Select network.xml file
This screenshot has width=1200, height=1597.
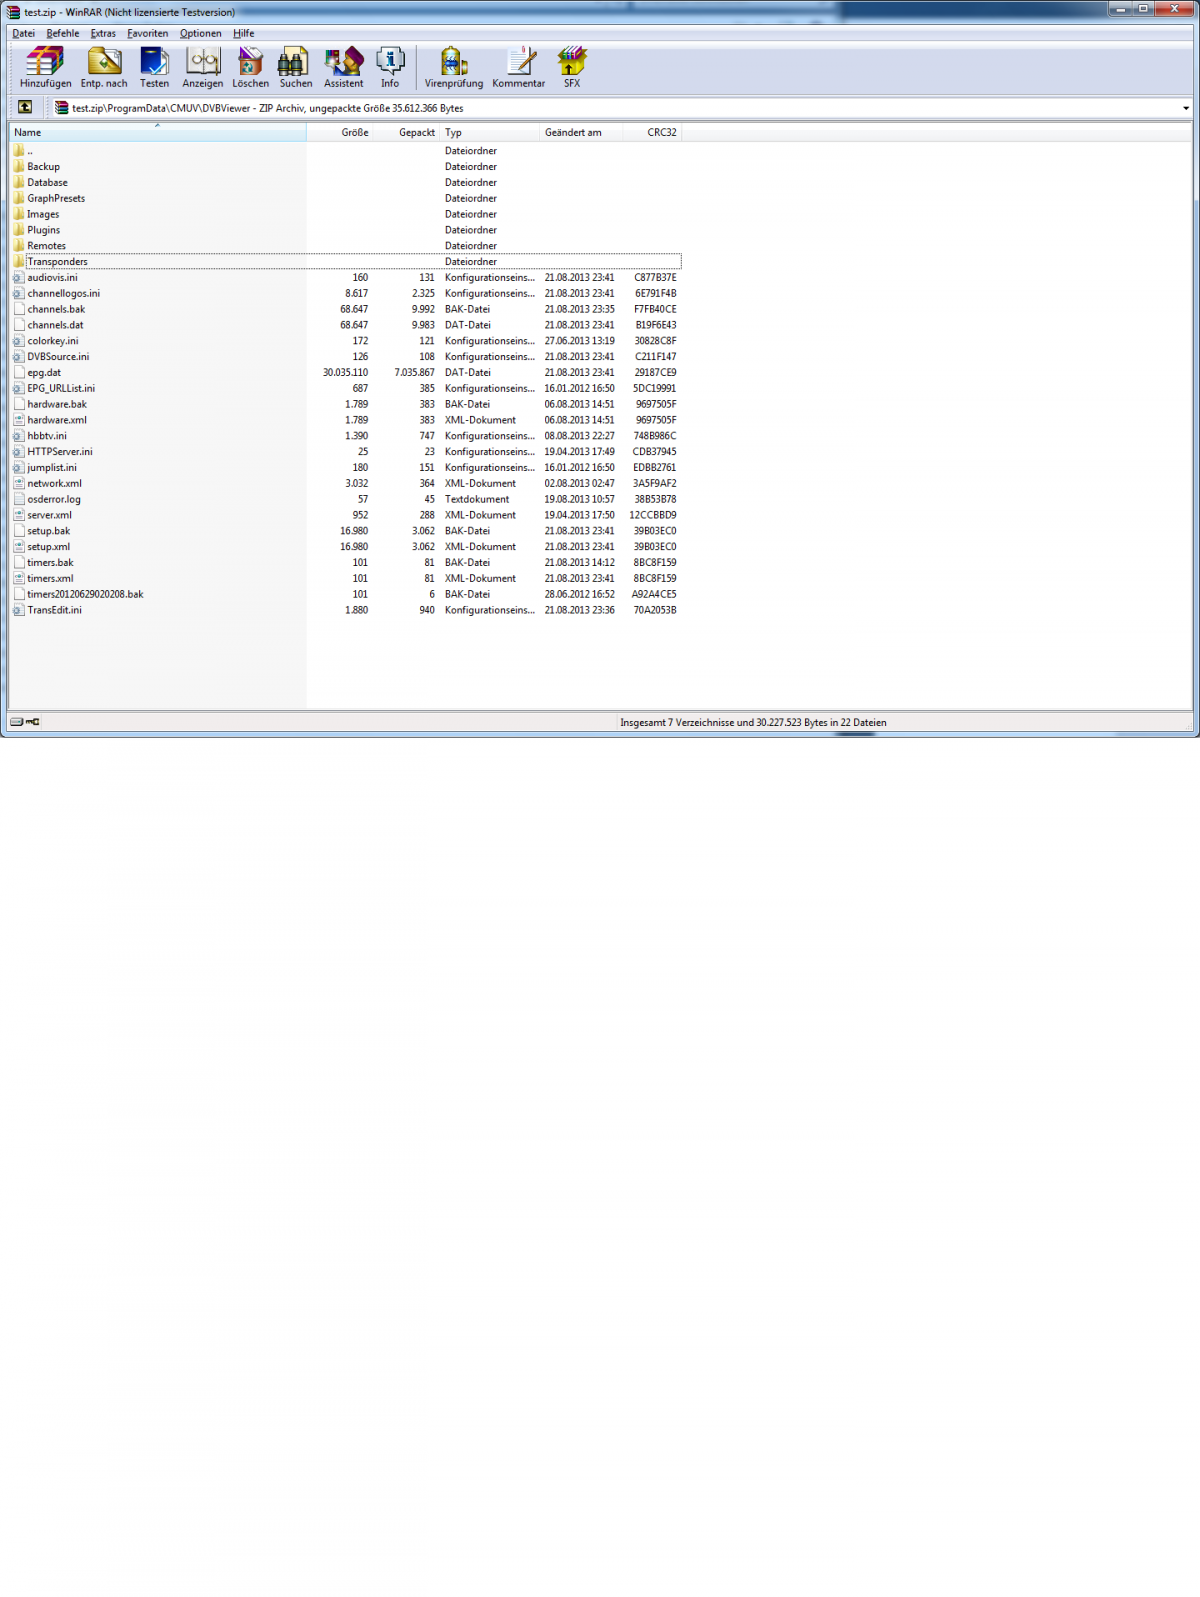(346, 483)
